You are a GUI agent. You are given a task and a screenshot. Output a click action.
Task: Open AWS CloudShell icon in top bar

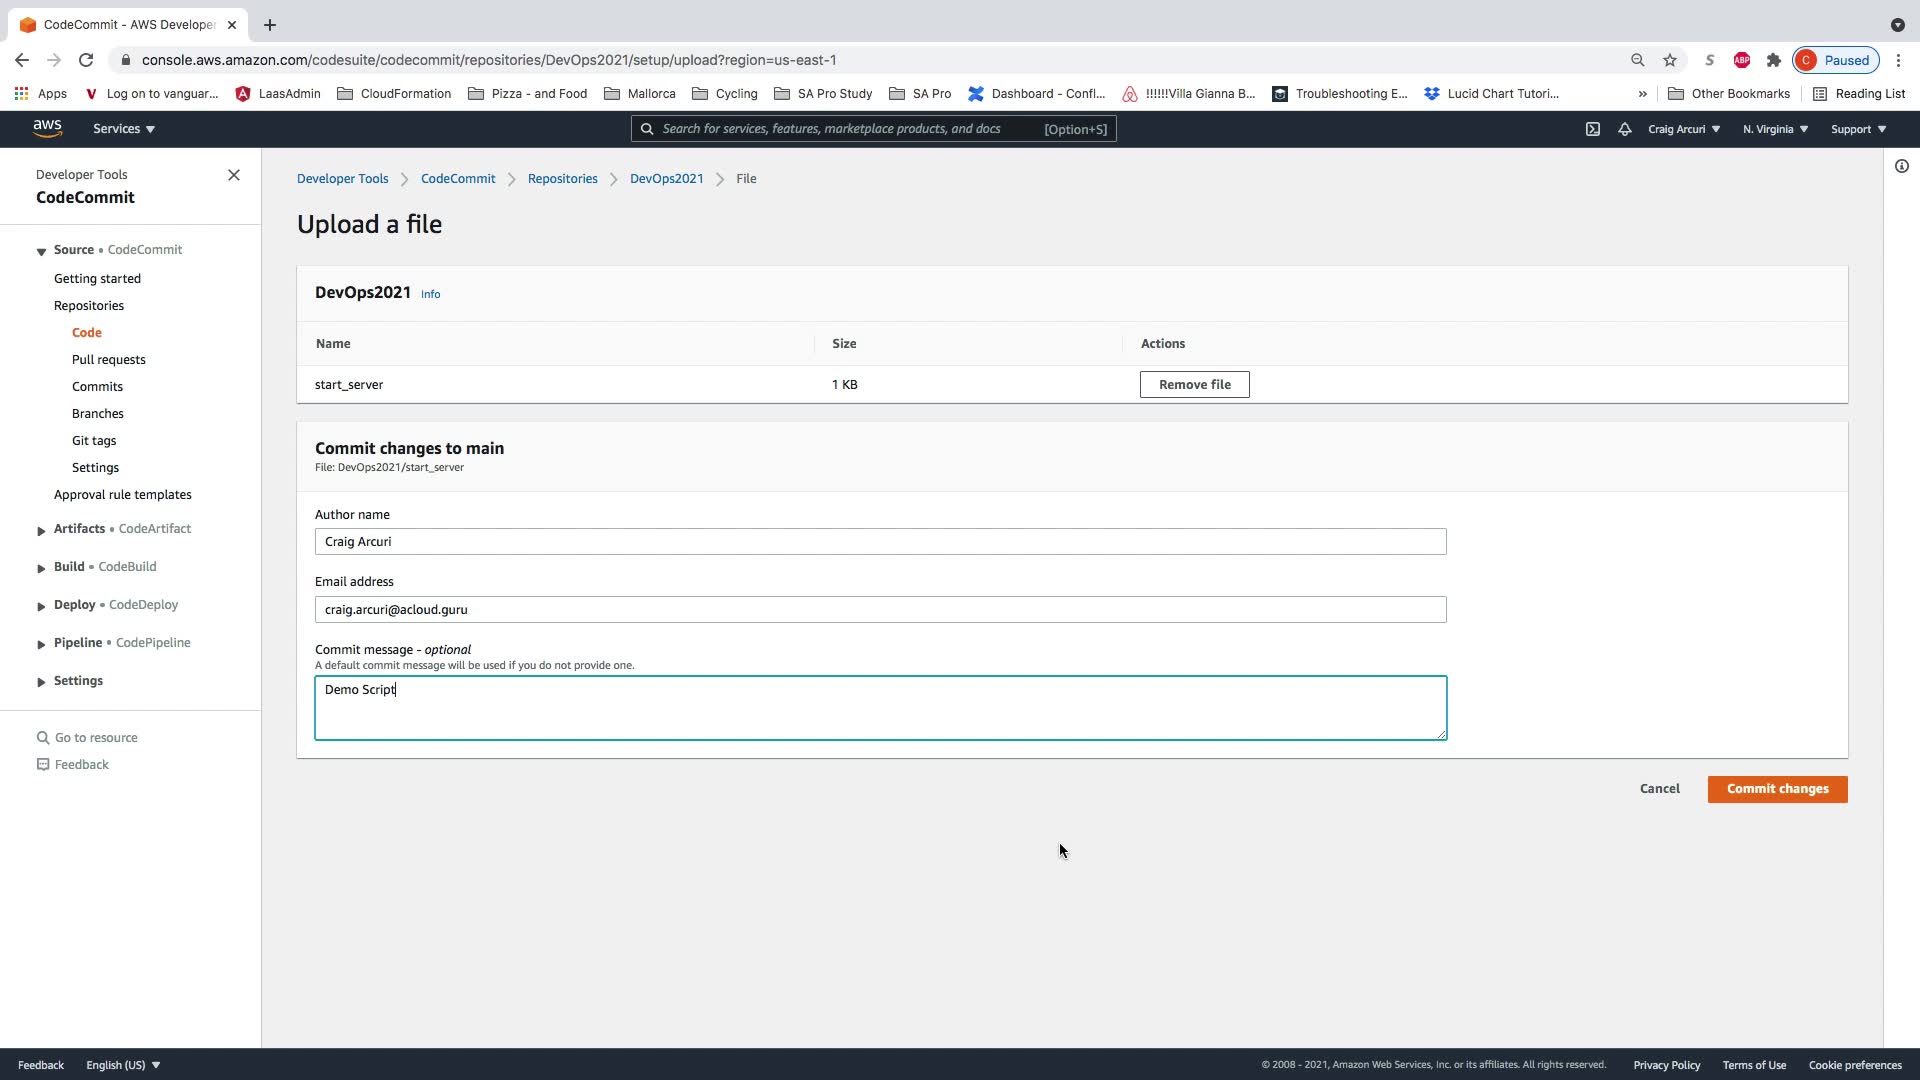click(1593, 129)
